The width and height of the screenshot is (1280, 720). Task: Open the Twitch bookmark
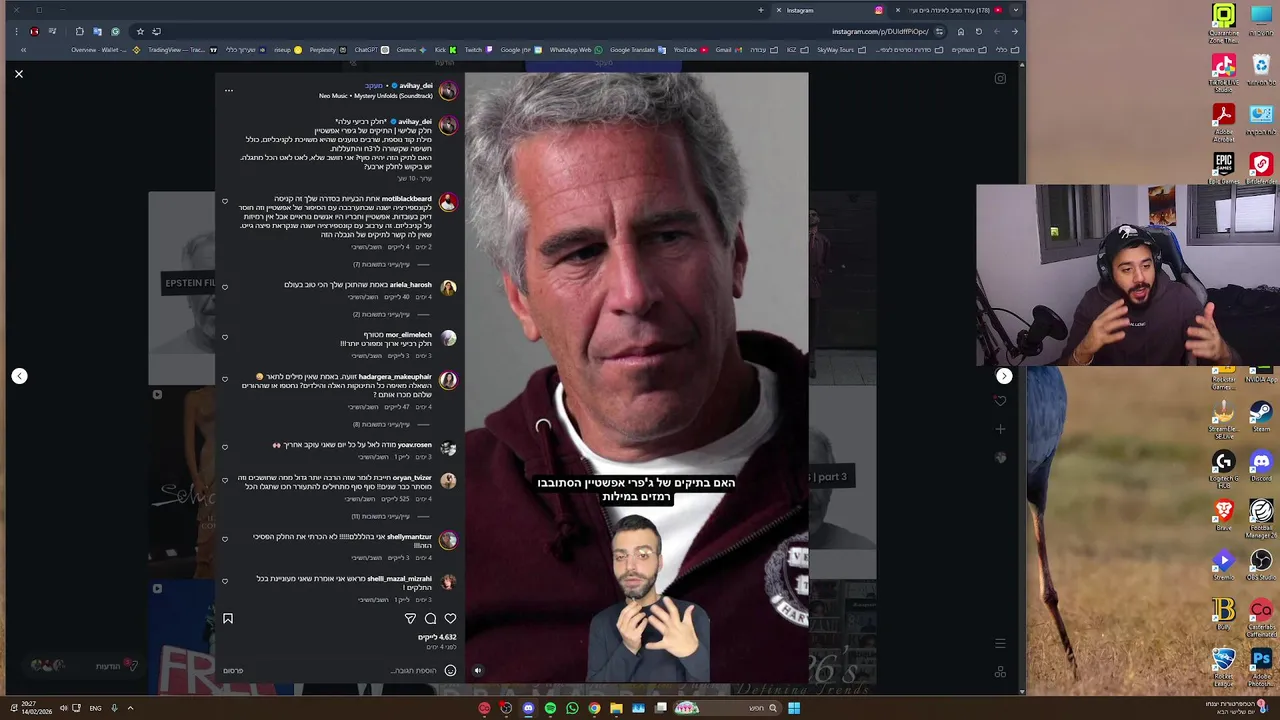pyautogui.click(x=477, y=50)
